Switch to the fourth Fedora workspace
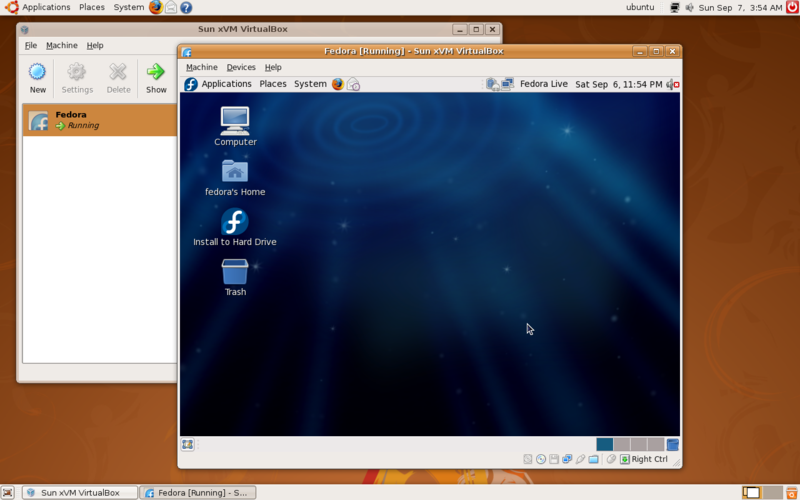Viewport: 800px width, 500px height. tap(656, 444)
